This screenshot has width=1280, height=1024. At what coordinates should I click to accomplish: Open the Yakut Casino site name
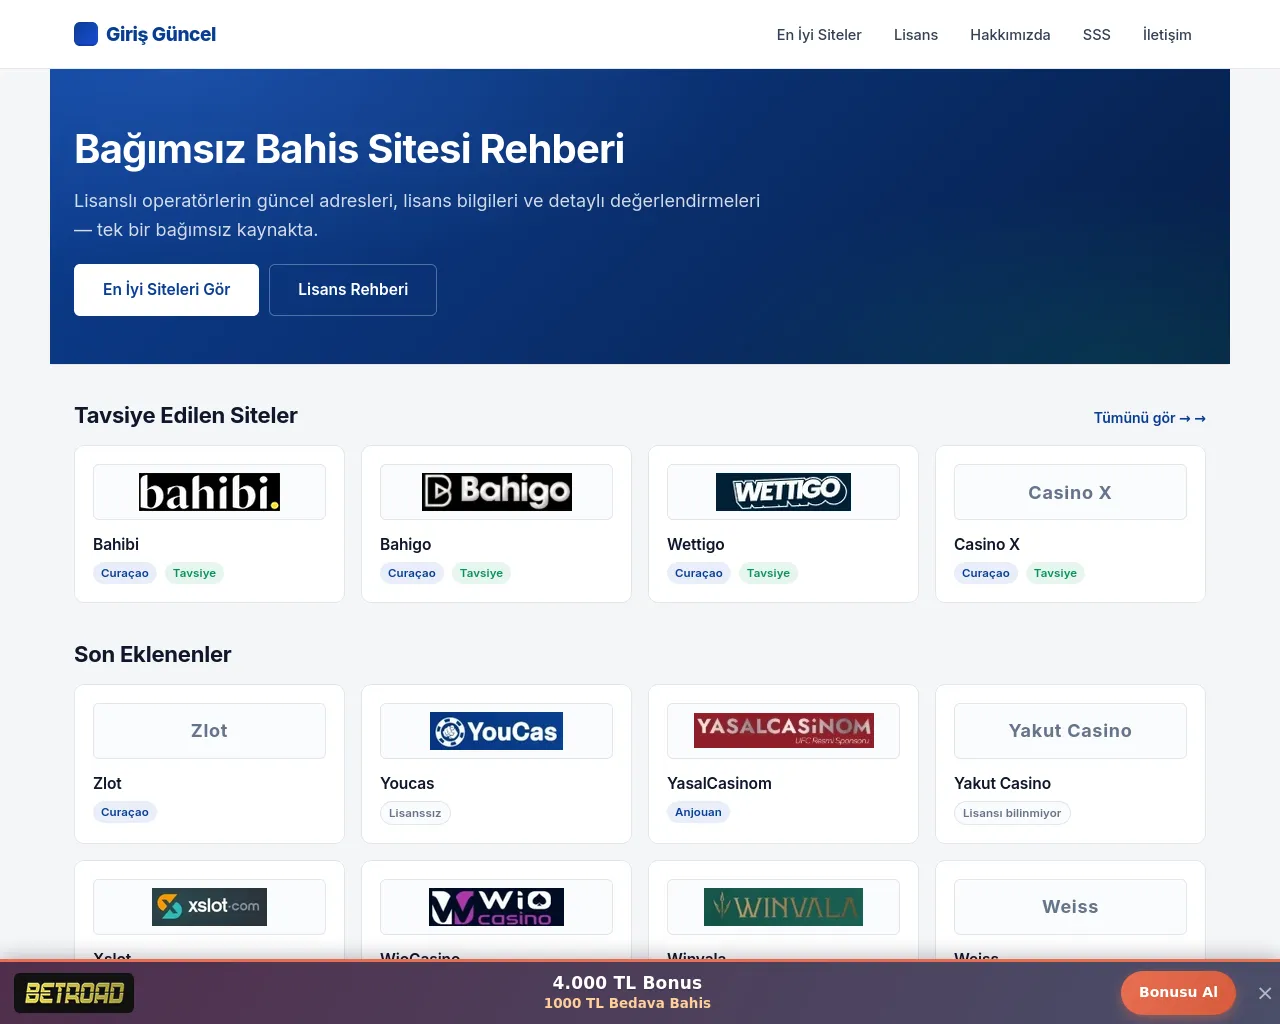1002,783
